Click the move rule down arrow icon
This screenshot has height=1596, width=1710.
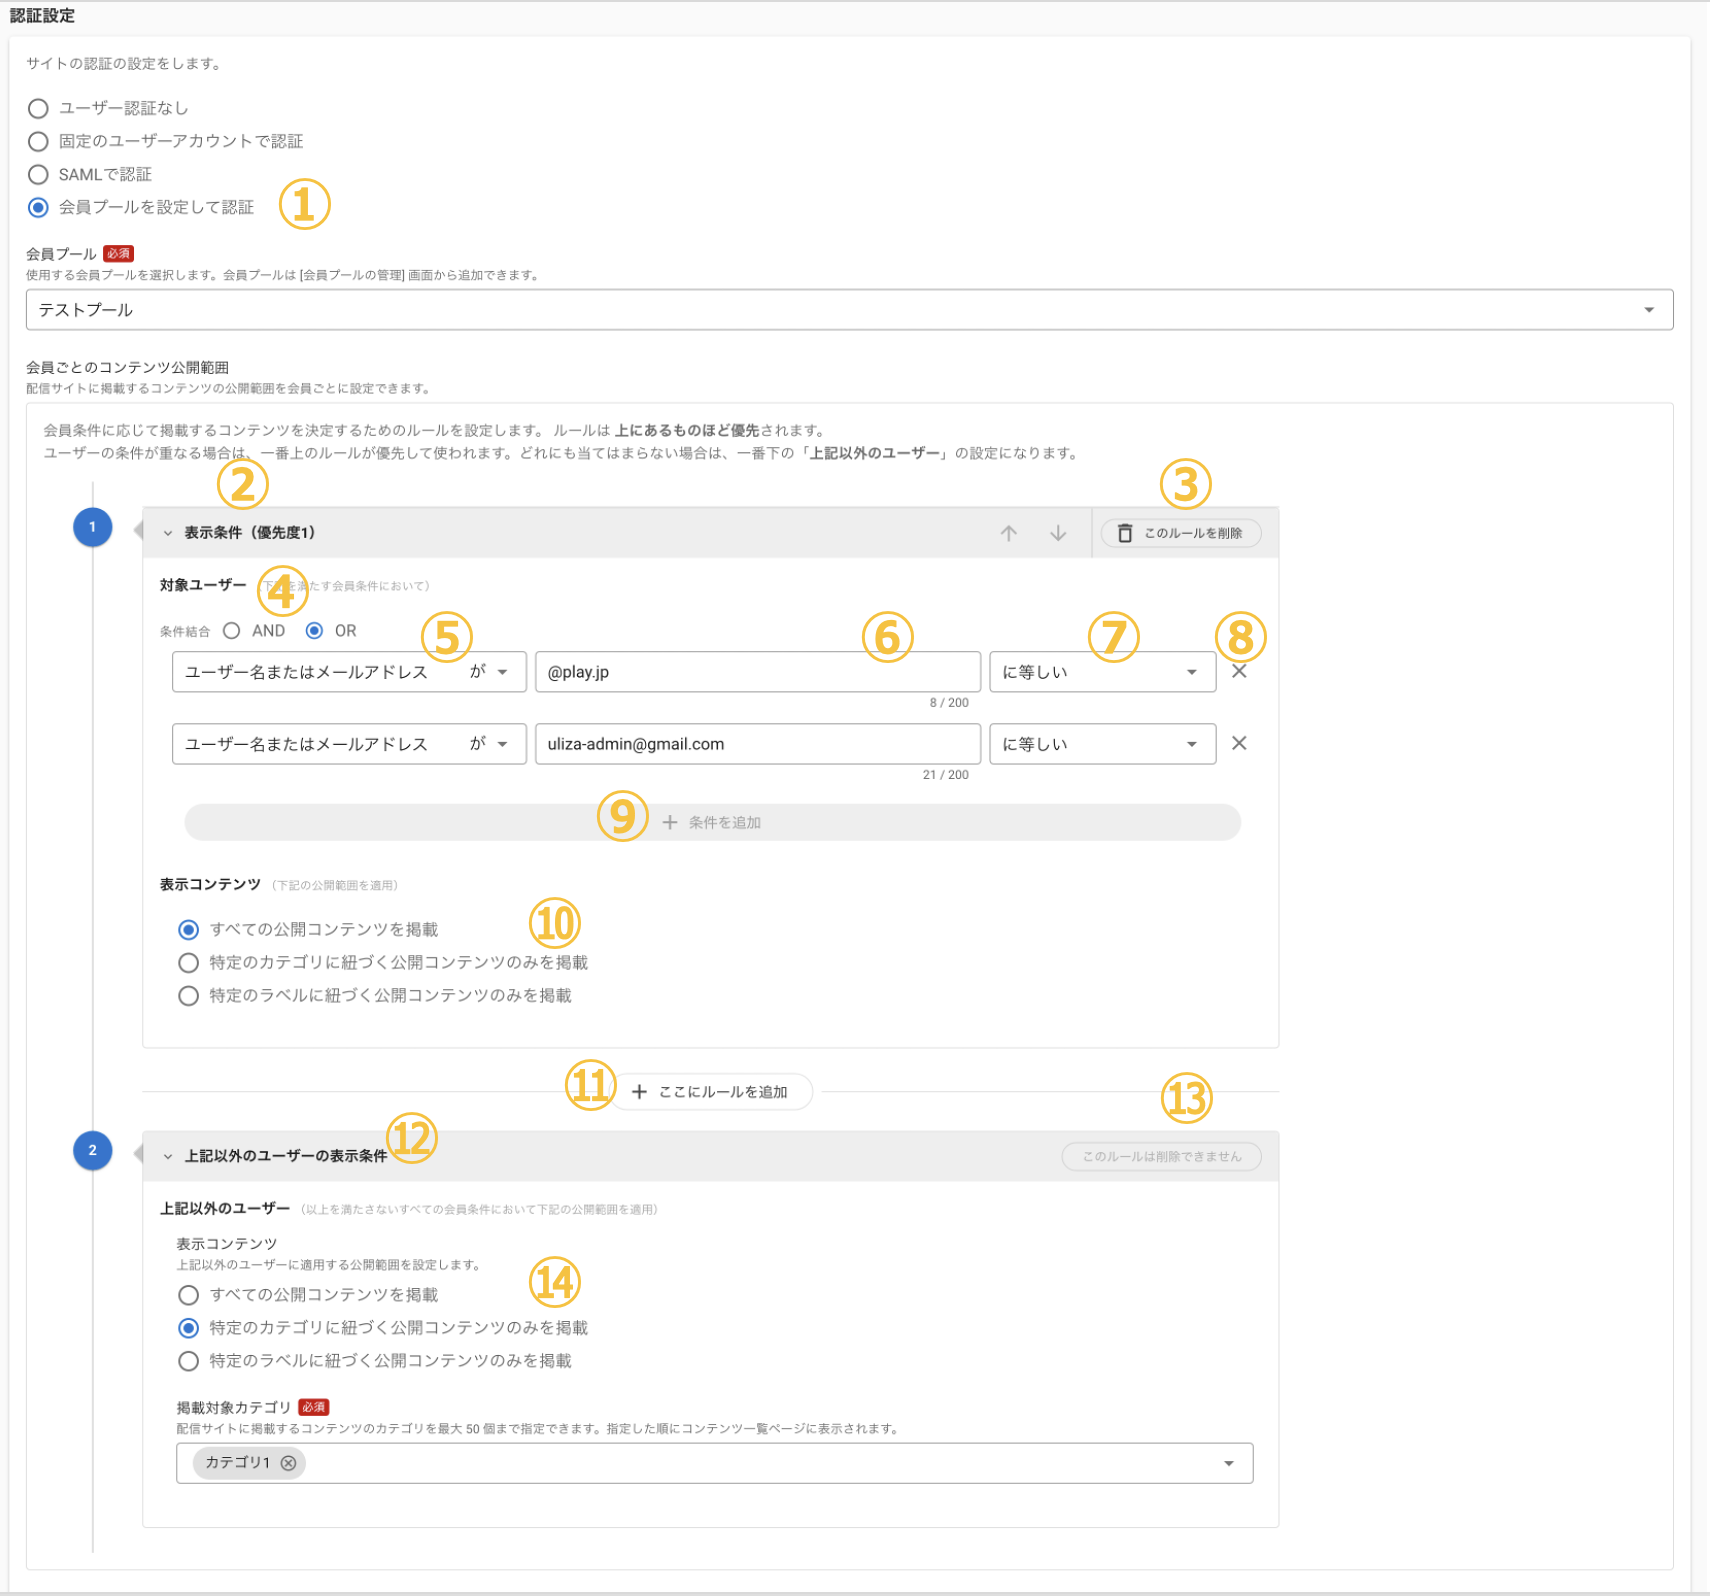[x=1057, y=533]
